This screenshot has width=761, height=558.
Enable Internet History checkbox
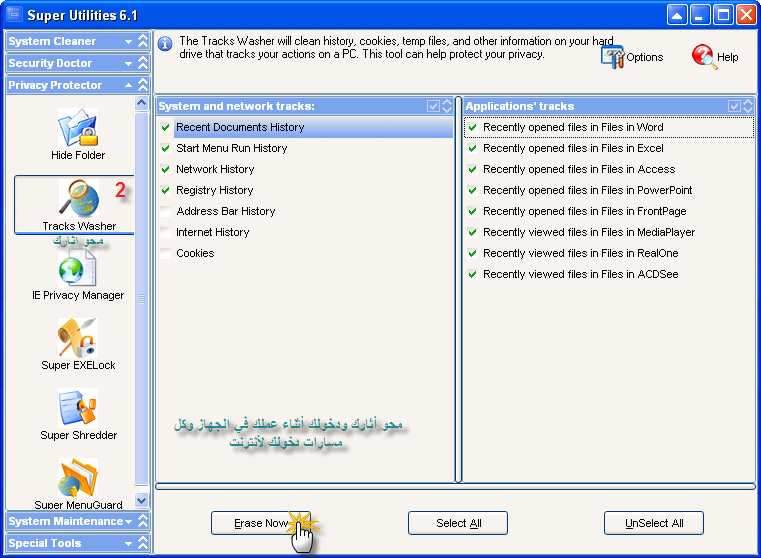[x=165, y=232]
